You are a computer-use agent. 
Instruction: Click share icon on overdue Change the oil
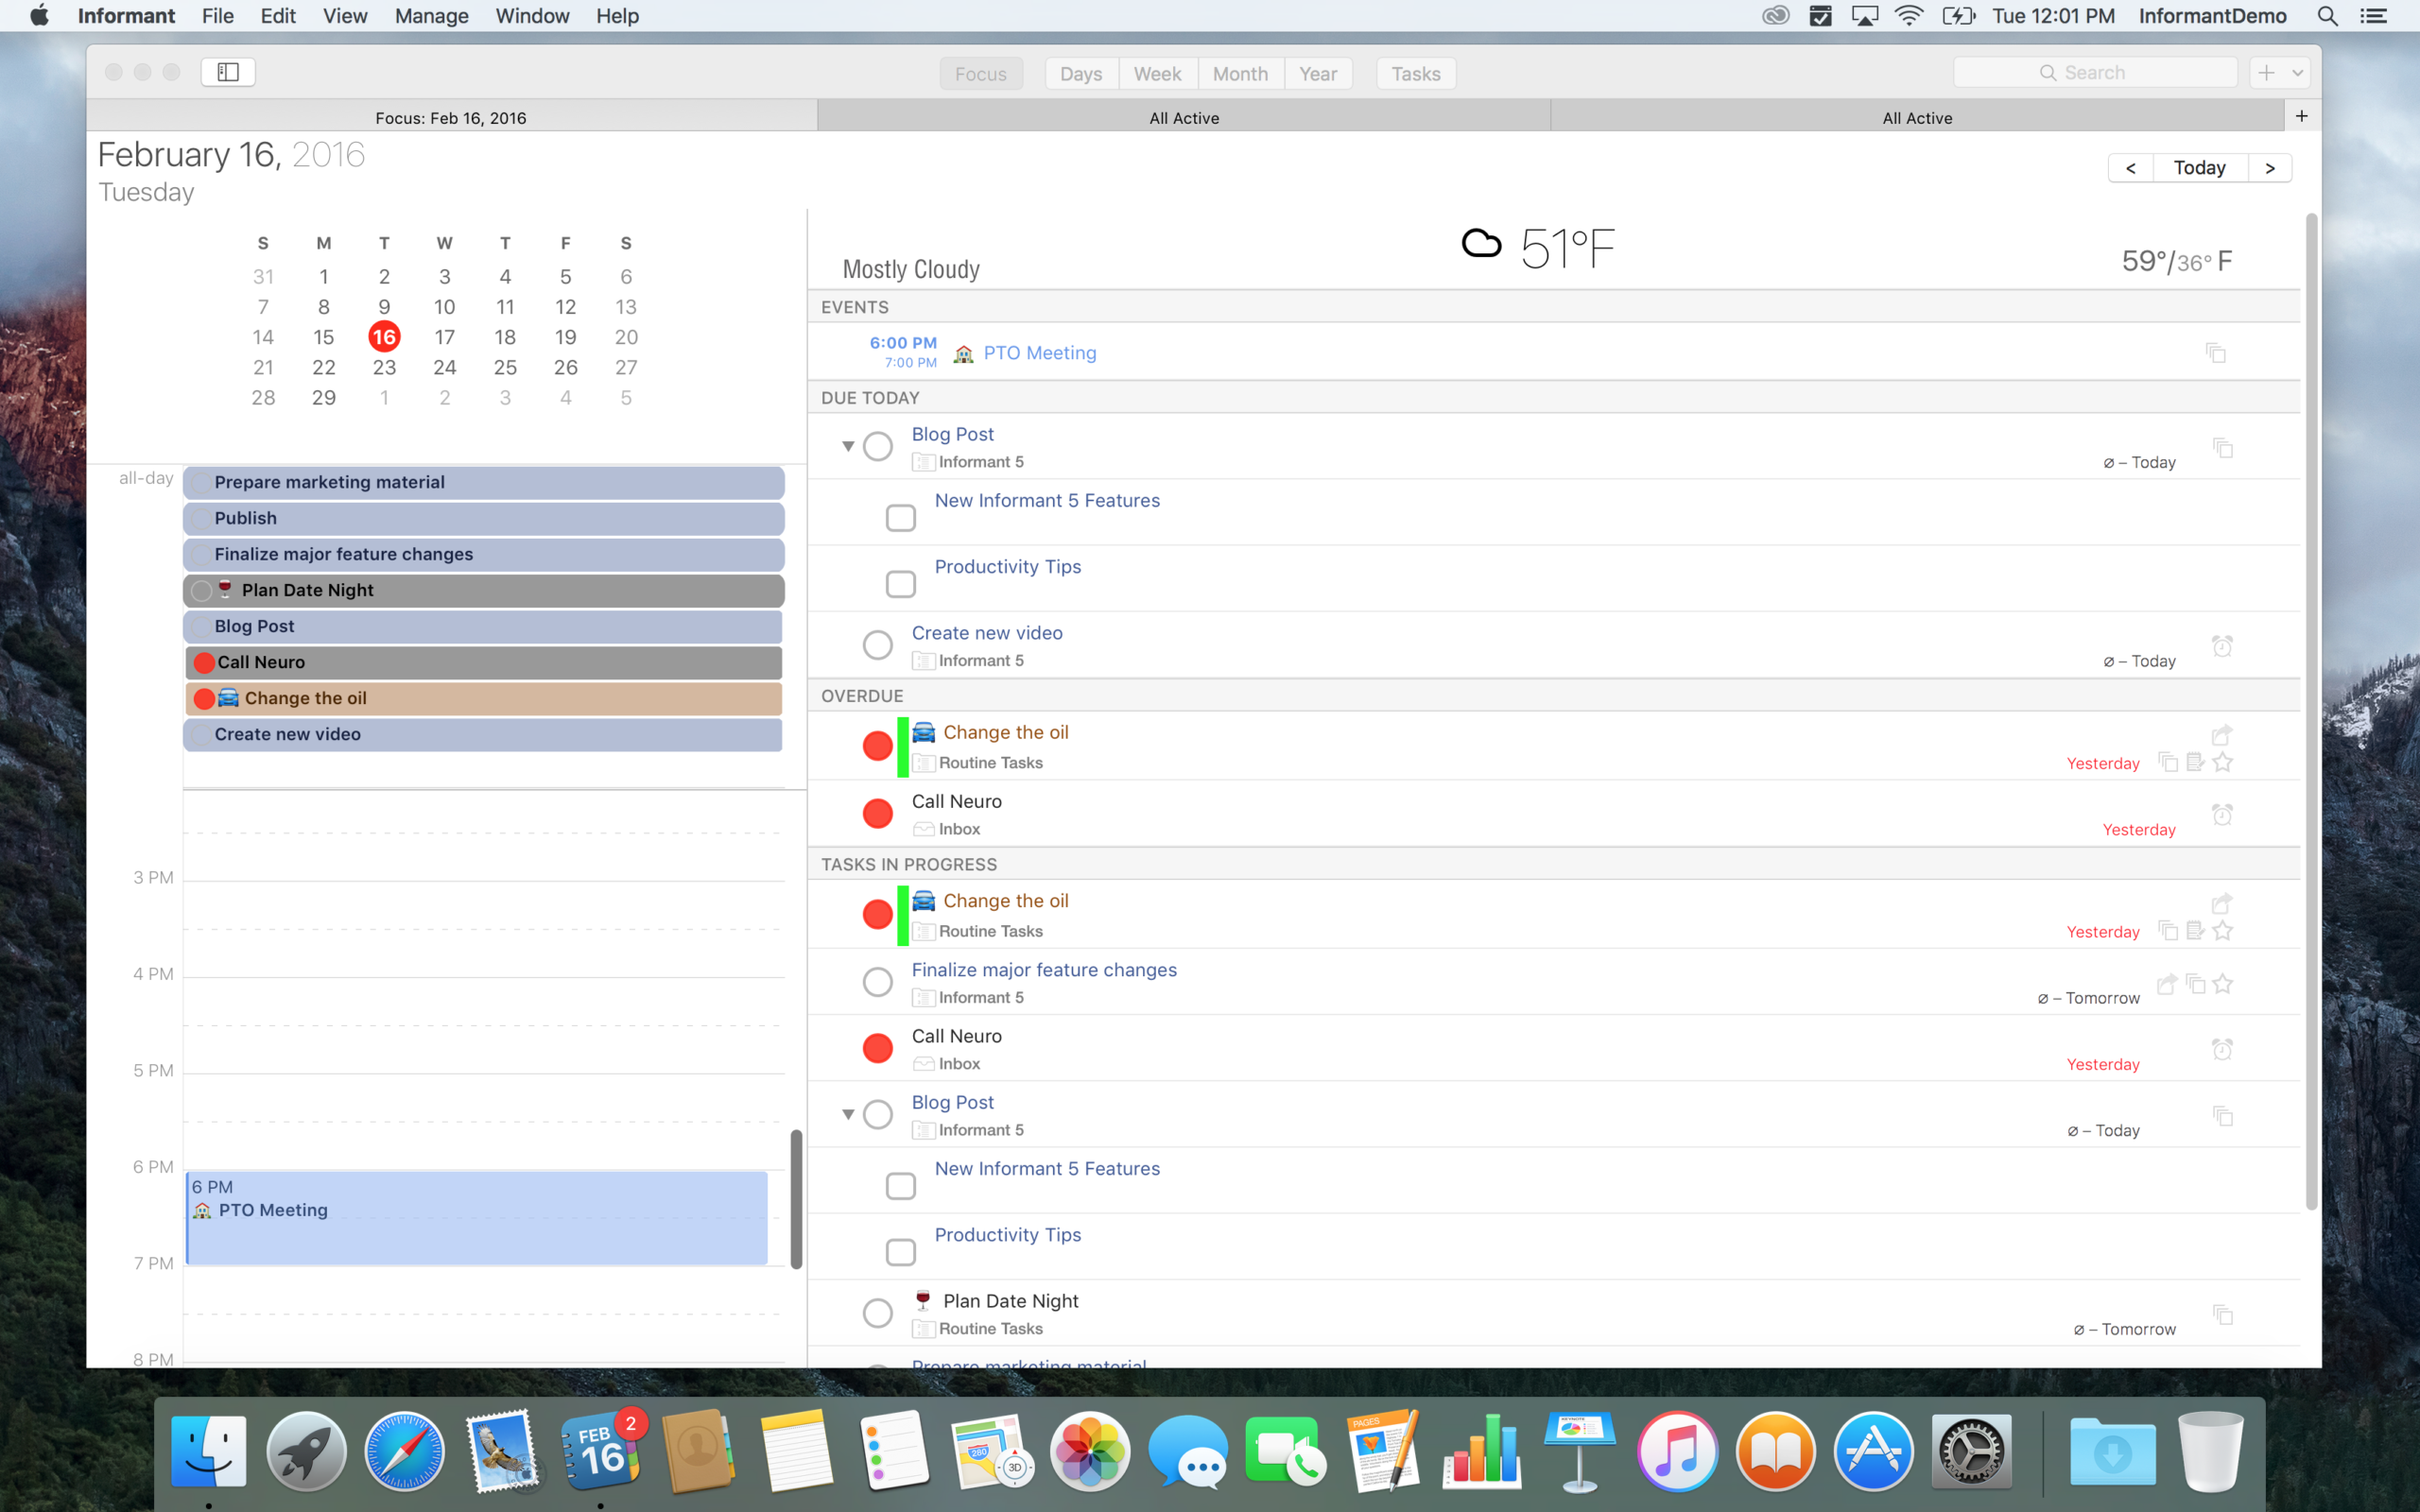tap(2221, 735)
